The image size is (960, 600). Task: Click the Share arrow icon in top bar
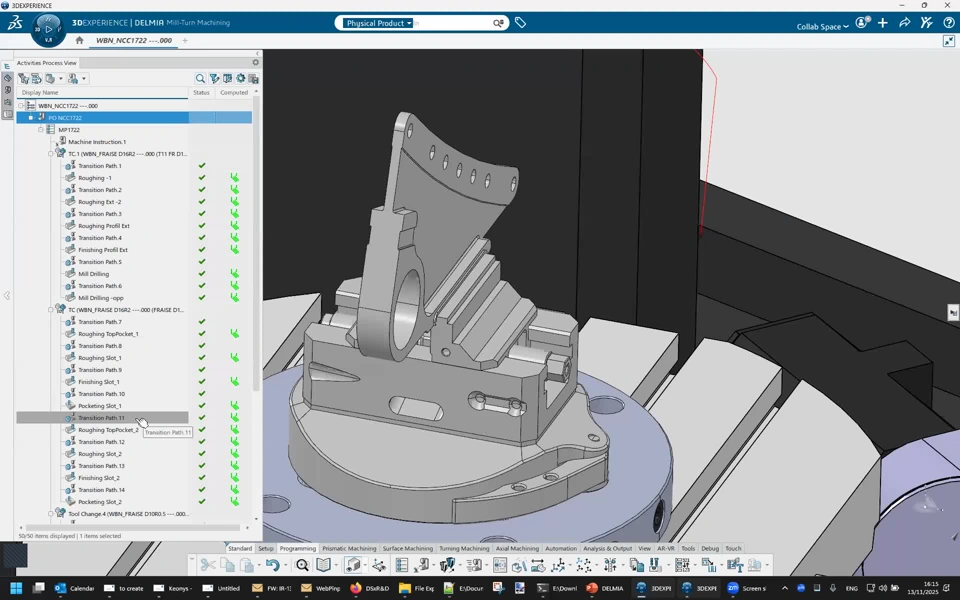coord(904,23)
